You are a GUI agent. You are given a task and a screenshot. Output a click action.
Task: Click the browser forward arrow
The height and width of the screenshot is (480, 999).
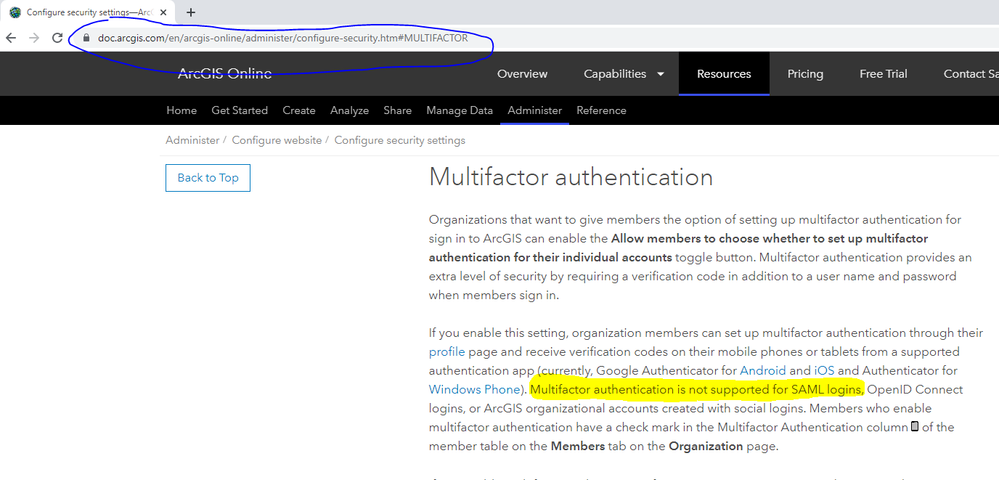pyautogui.click(x=34, y=38)
